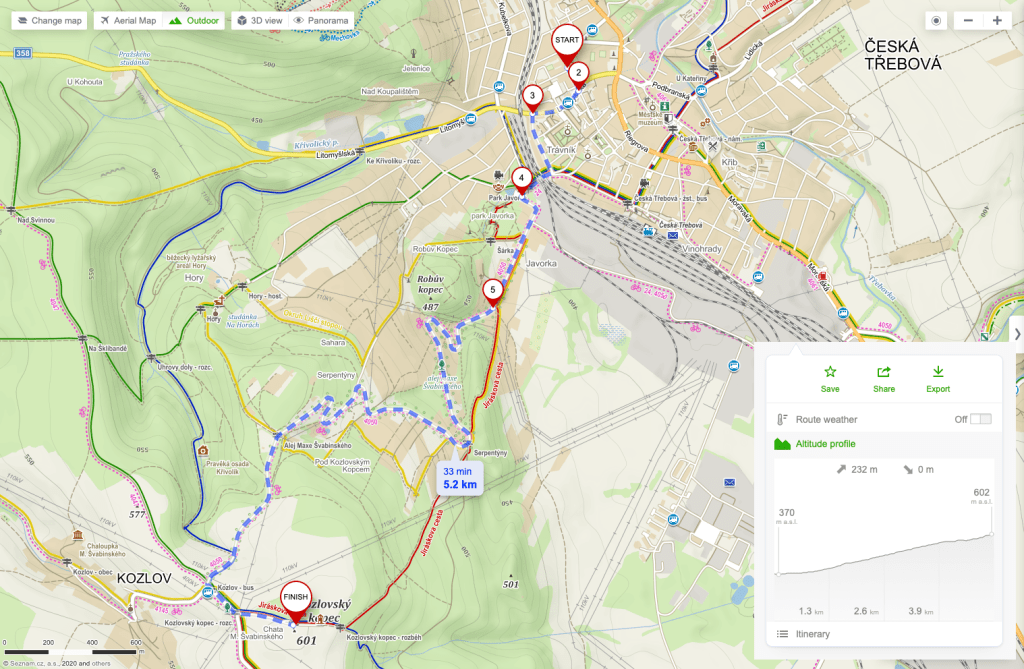
Task: Open the Panorama view
Action: [x=321, y=20]
